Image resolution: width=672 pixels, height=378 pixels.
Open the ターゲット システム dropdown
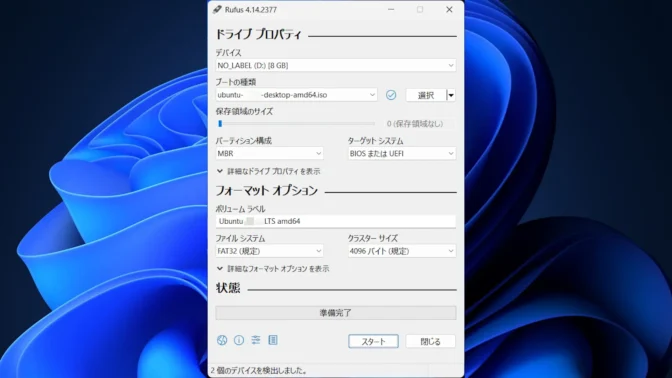402,153
